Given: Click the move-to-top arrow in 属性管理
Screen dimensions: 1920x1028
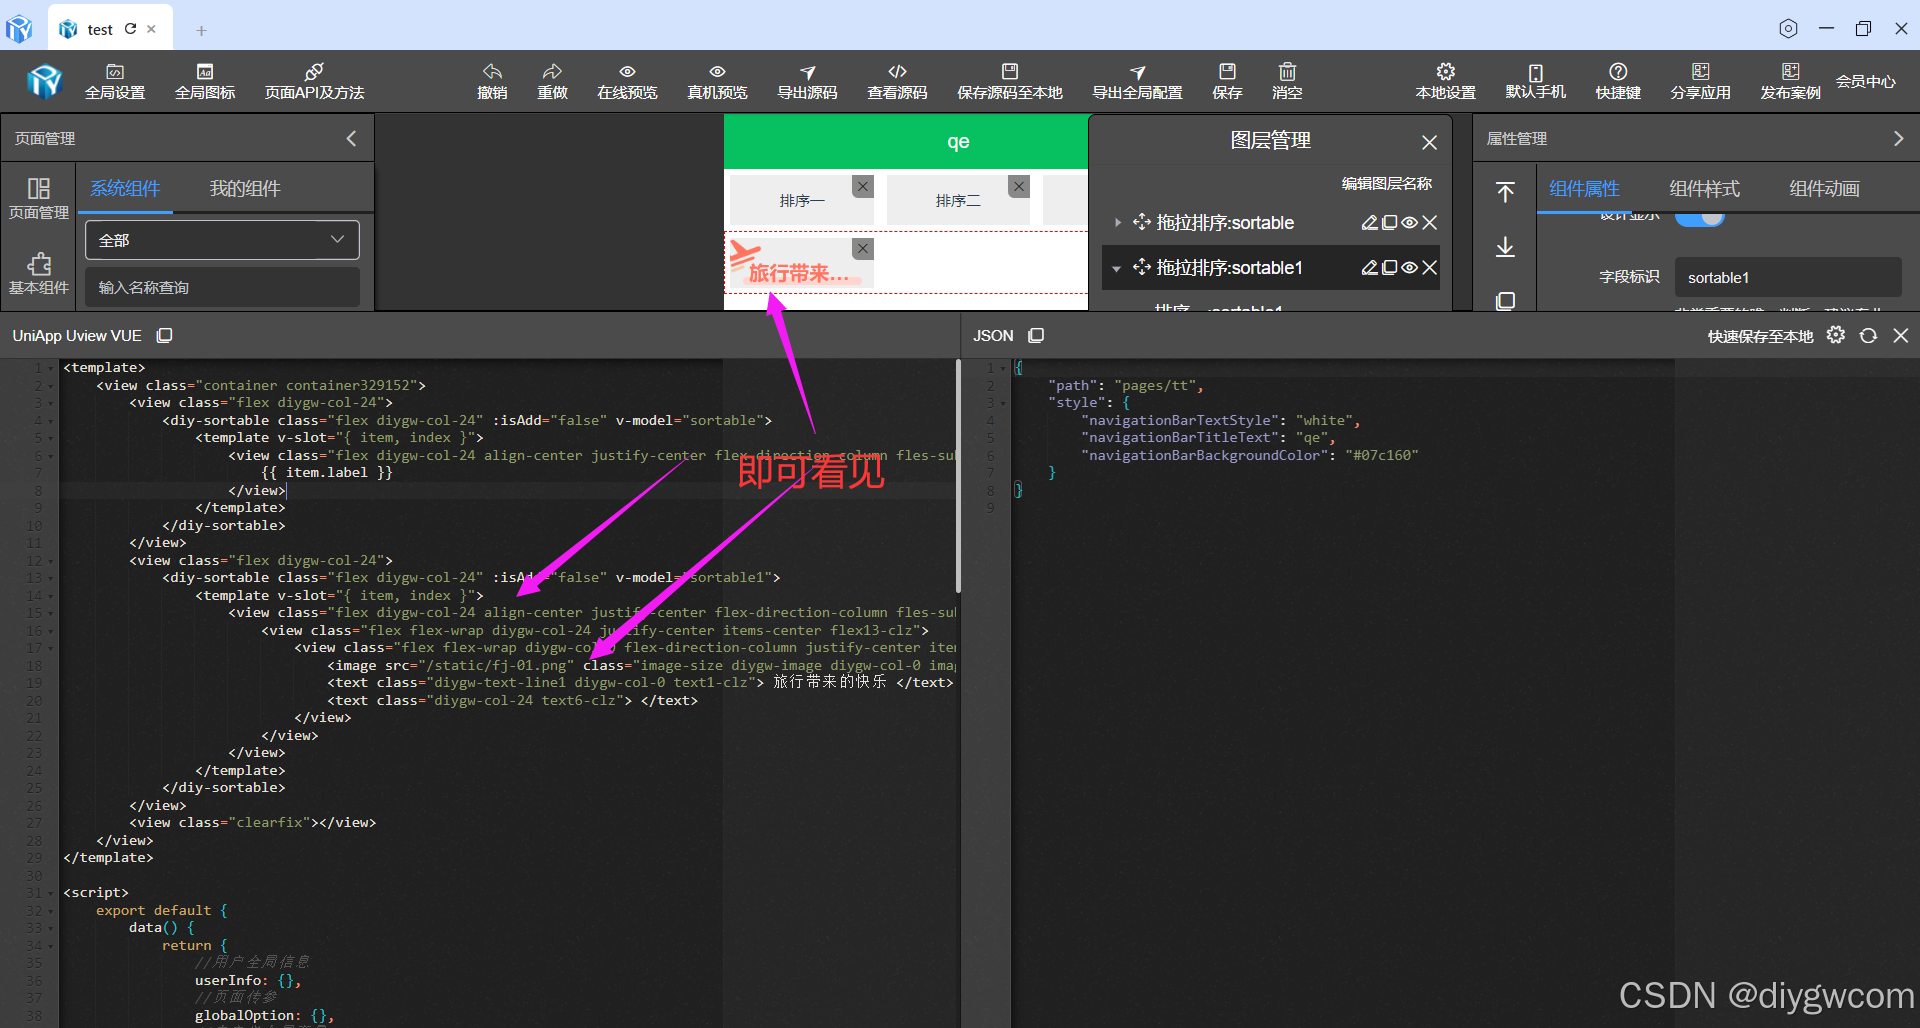Looking at the screenshot, I should coord(1505,192).
